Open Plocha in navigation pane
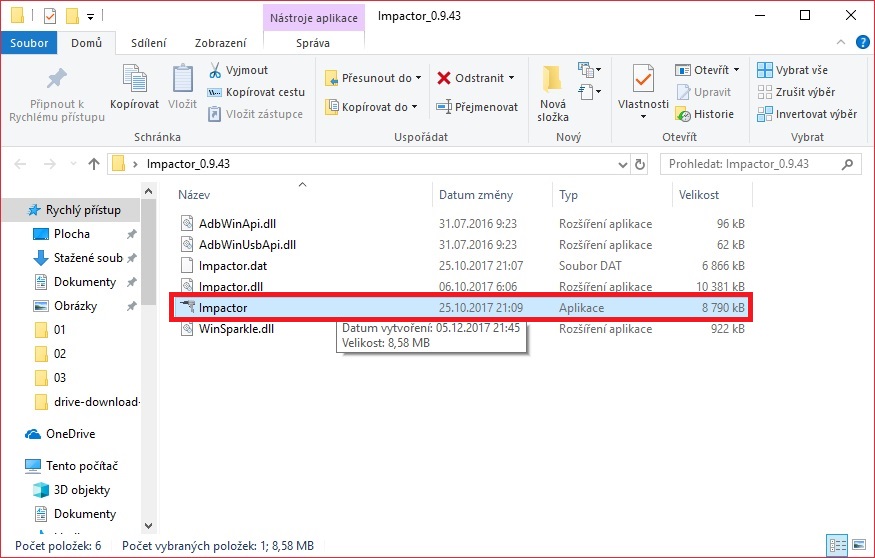The height and width of the screenshot is (558, 875). click(x=71, y=234)
